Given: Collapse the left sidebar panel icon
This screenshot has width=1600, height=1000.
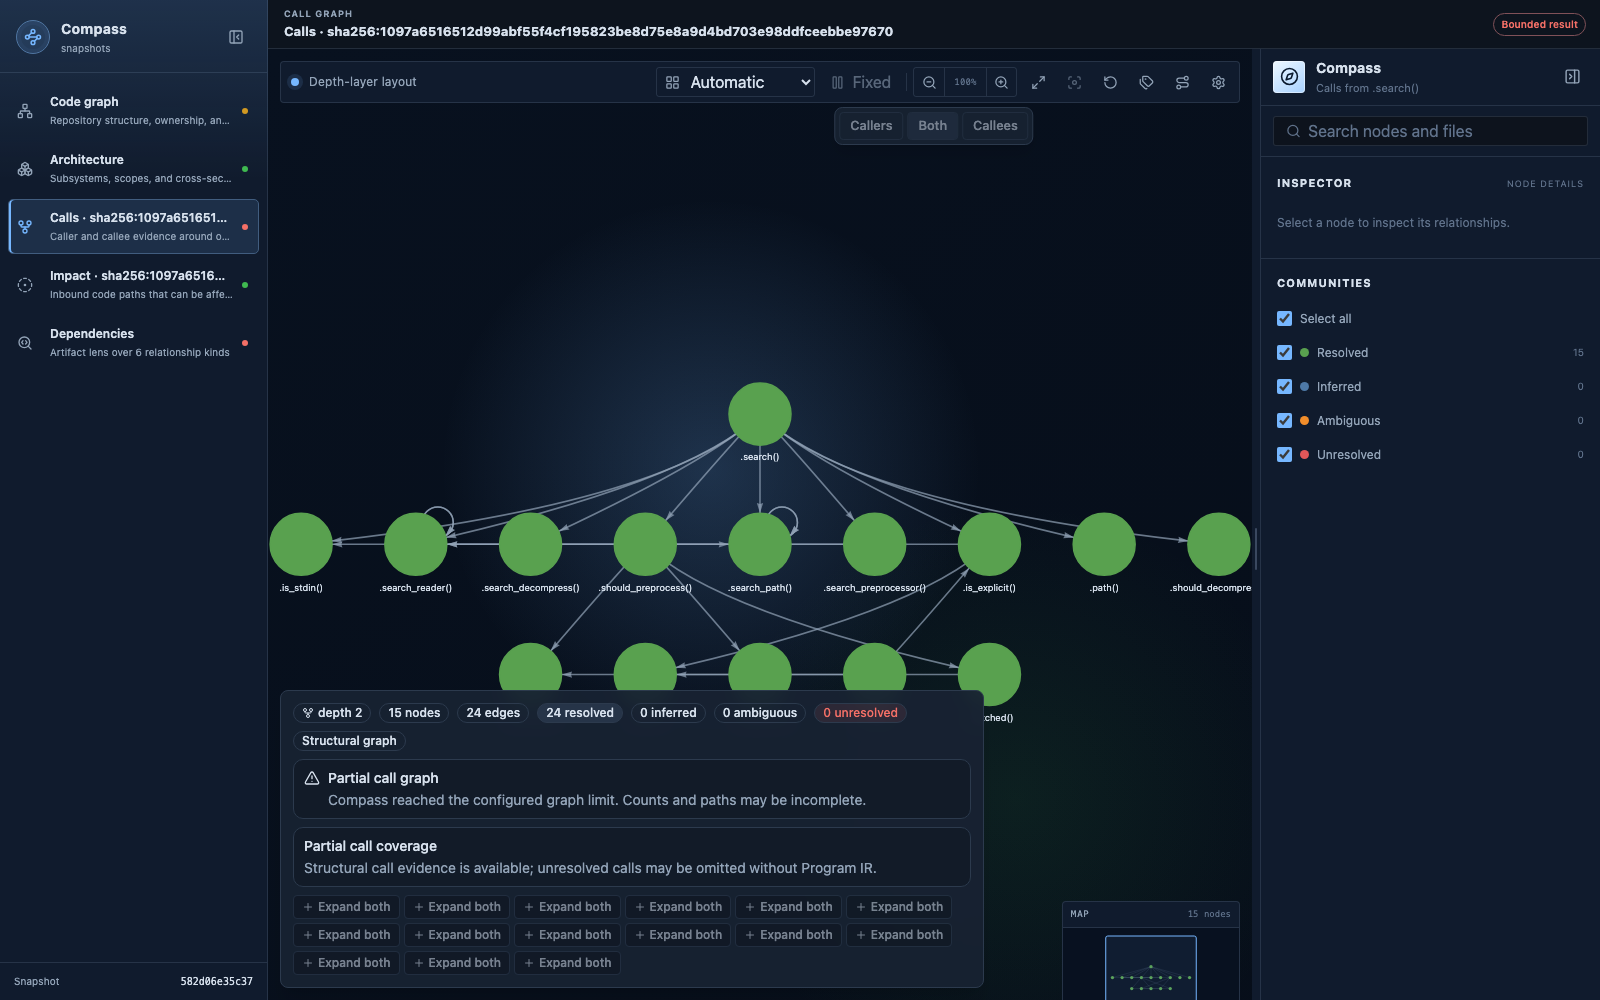Looking at the screenshot, I should (x=236, y=37).
